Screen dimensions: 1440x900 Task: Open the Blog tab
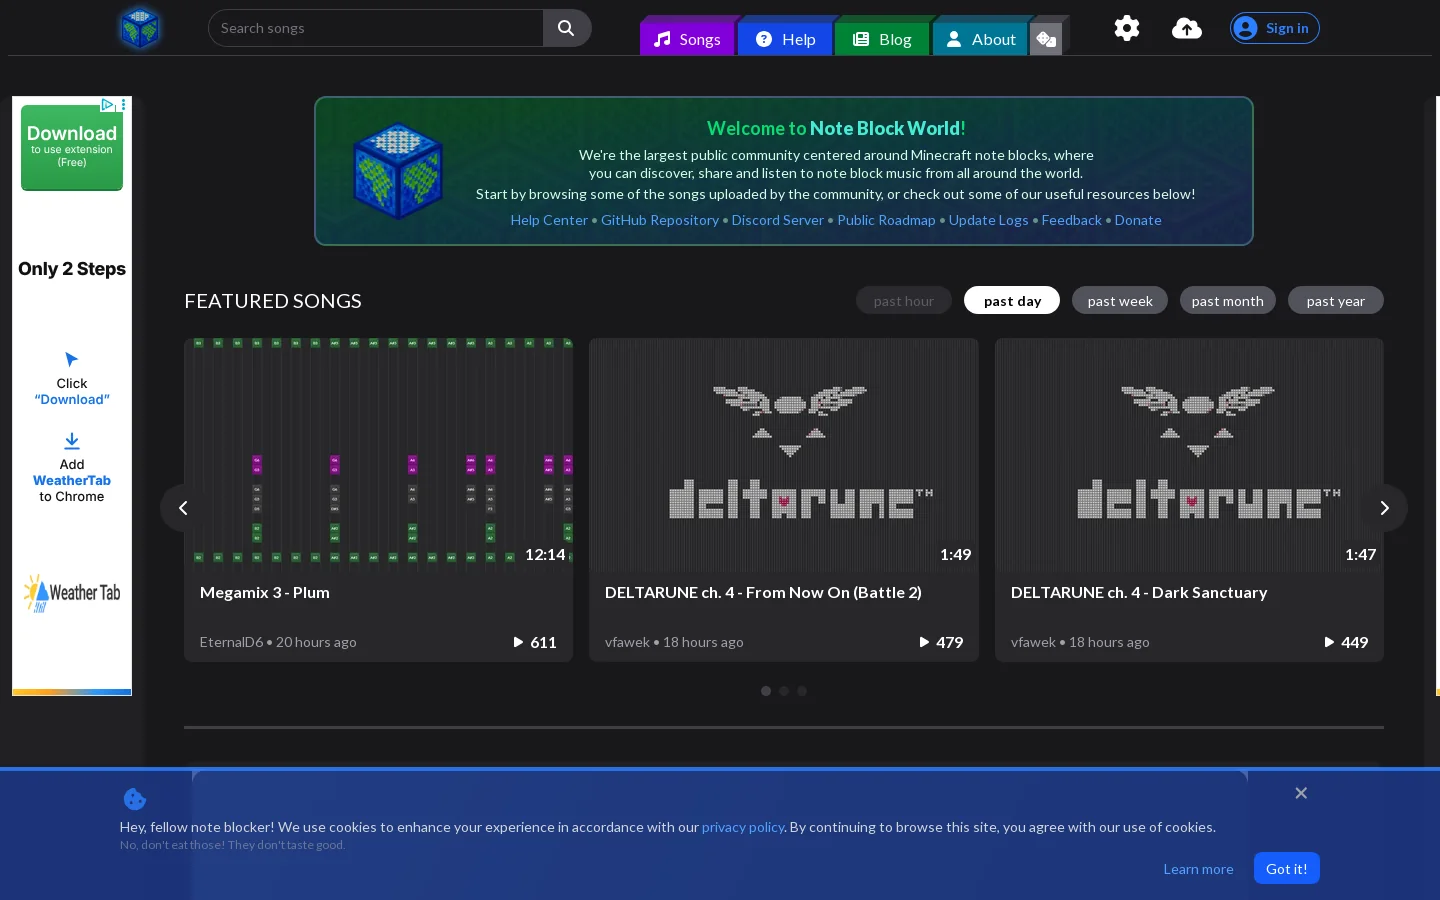point(882,39)
